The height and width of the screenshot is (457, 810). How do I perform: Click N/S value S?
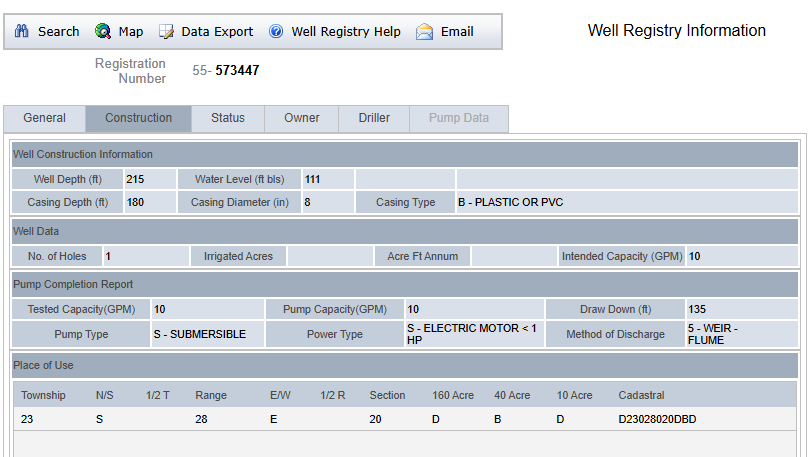coord(99,419)
